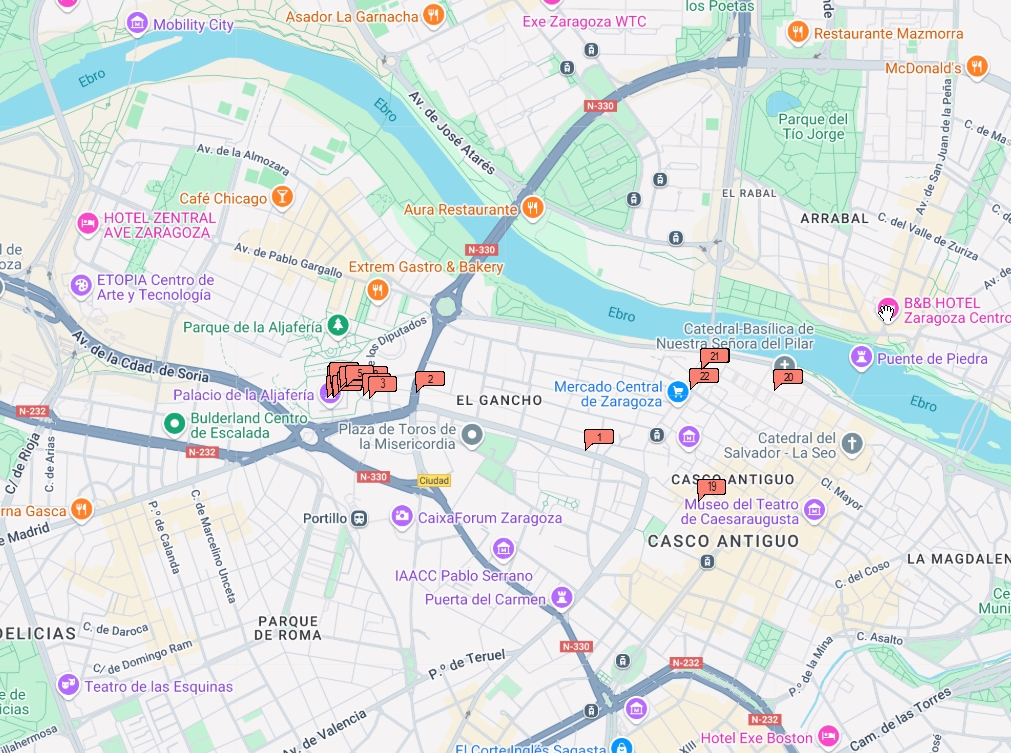Open the Bulderland Centro de Escalada marker

(x=174, y=424)
